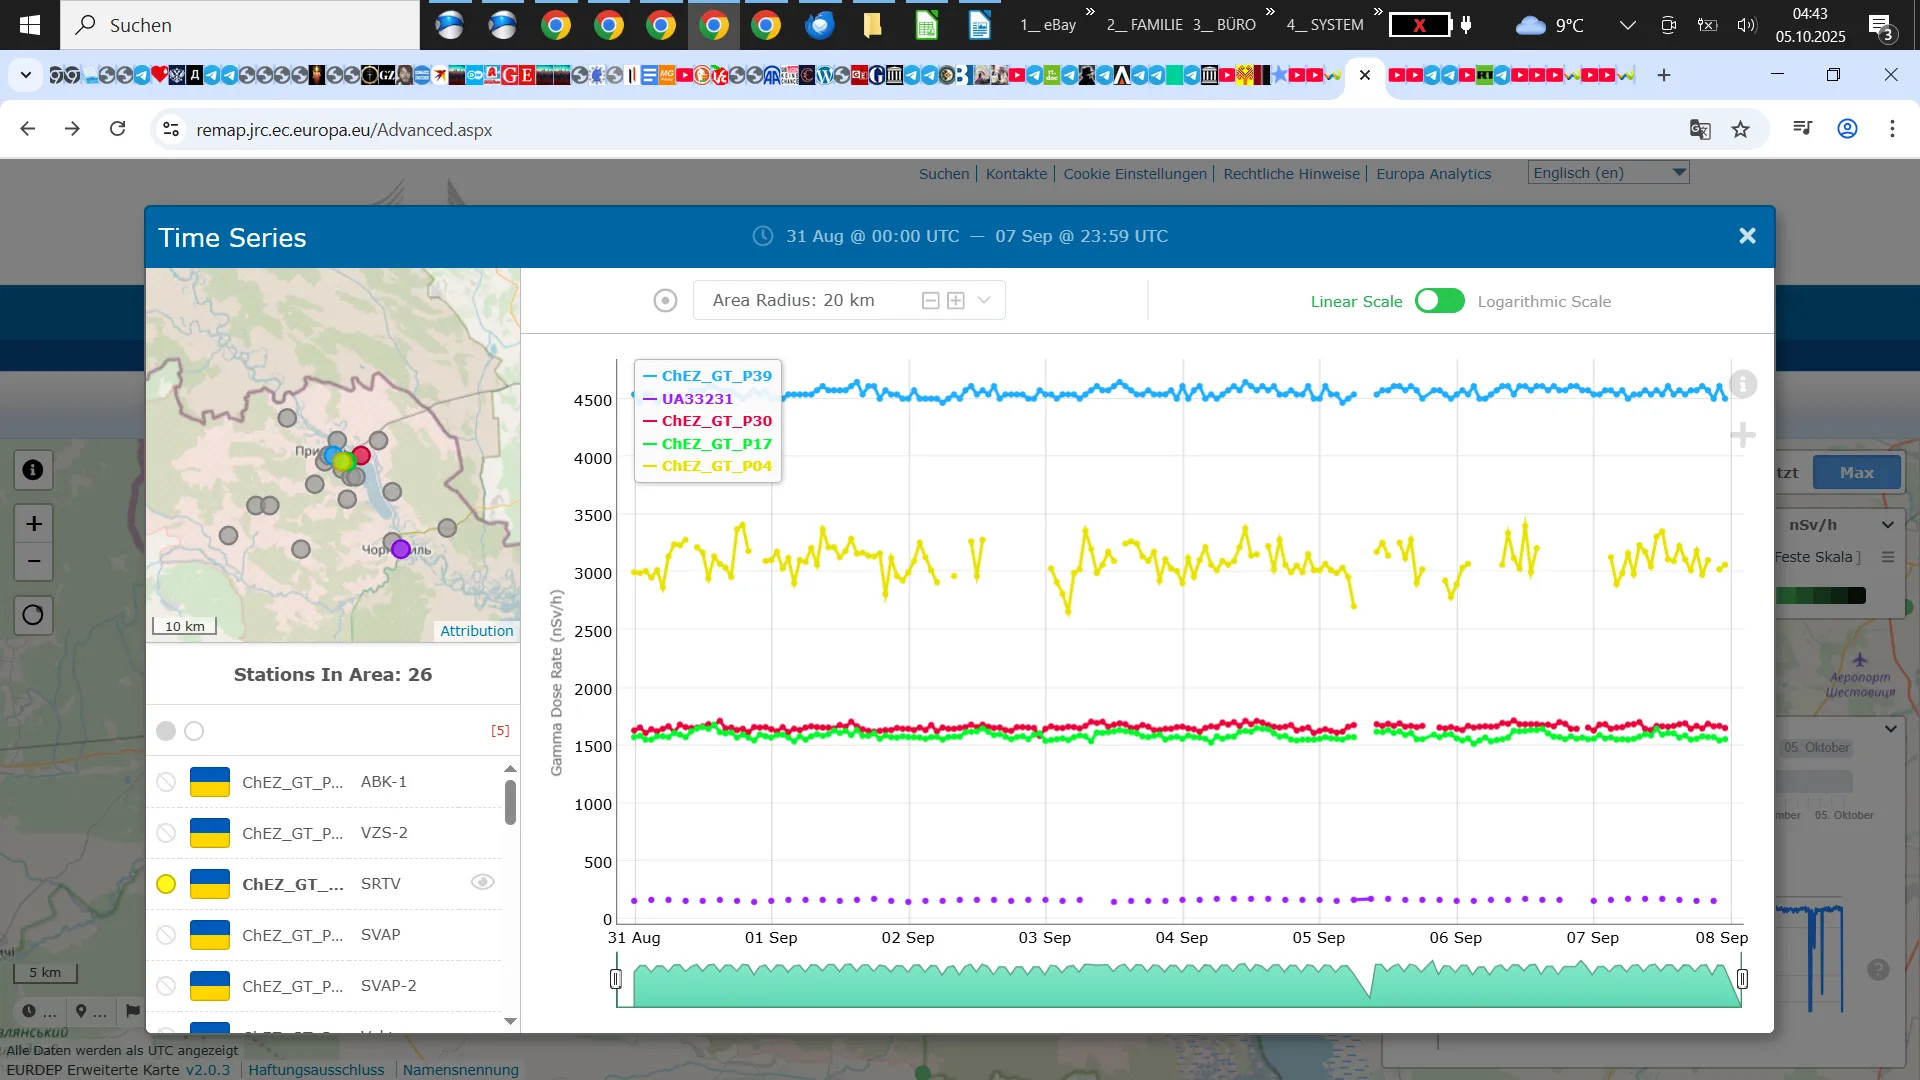Screen dimensions: 1920x1080
Task: Toggle the SRTV station eye icon
Action: [483, 882]
